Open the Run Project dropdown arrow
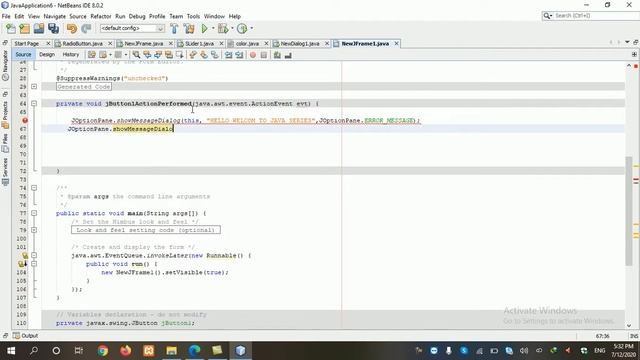 tap(213, 29)
